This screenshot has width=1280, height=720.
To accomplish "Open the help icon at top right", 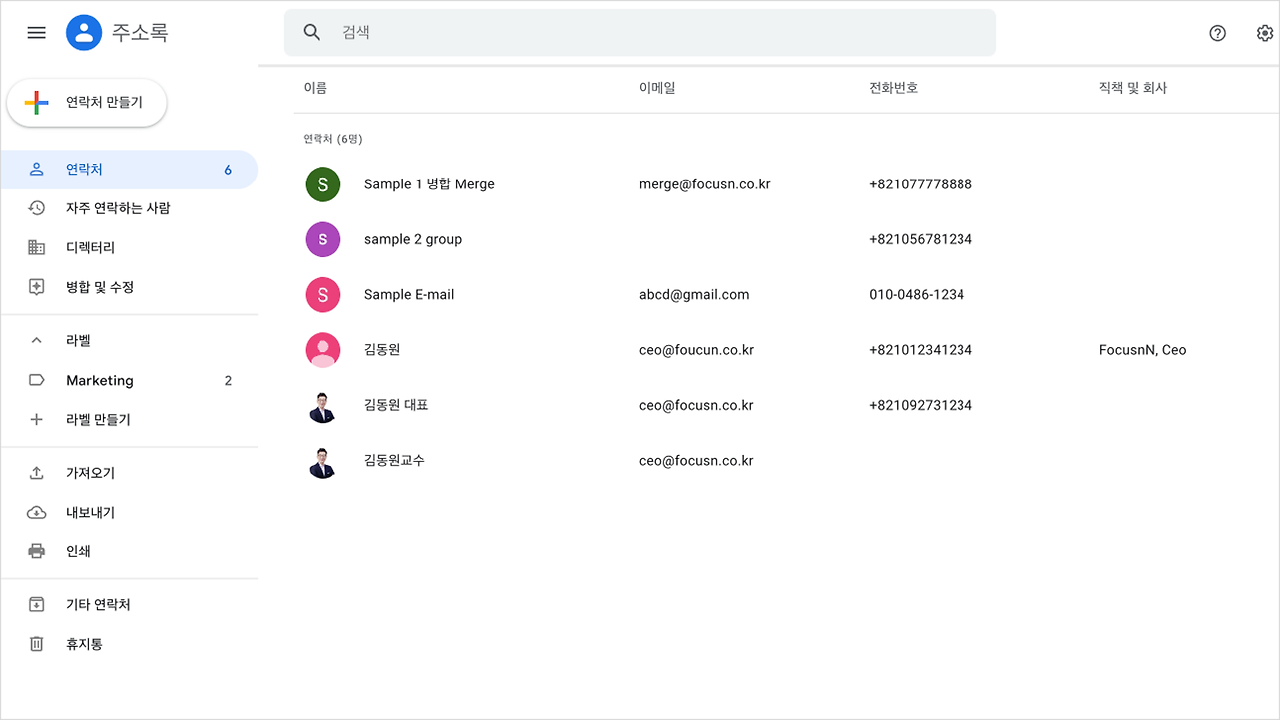I will [1217, 33].
